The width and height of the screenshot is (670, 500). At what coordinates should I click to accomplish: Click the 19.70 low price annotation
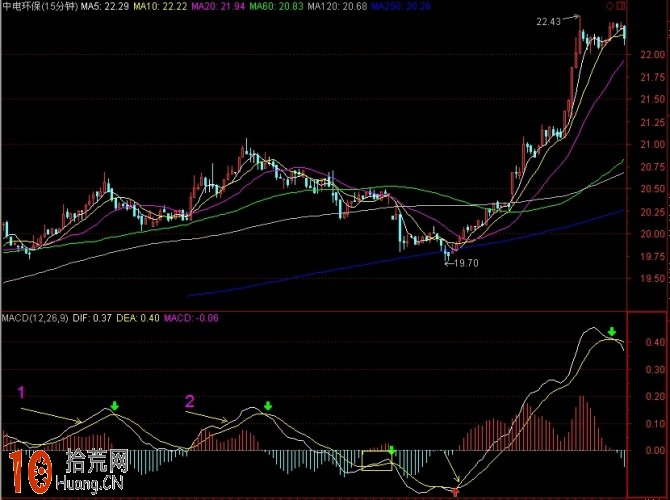(x=466, y=263)
